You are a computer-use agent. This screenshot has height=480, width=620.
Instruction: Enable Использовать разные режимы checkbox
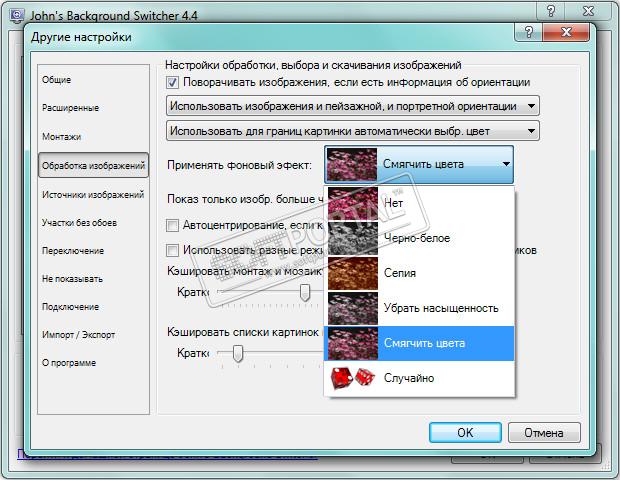(172, 250)
